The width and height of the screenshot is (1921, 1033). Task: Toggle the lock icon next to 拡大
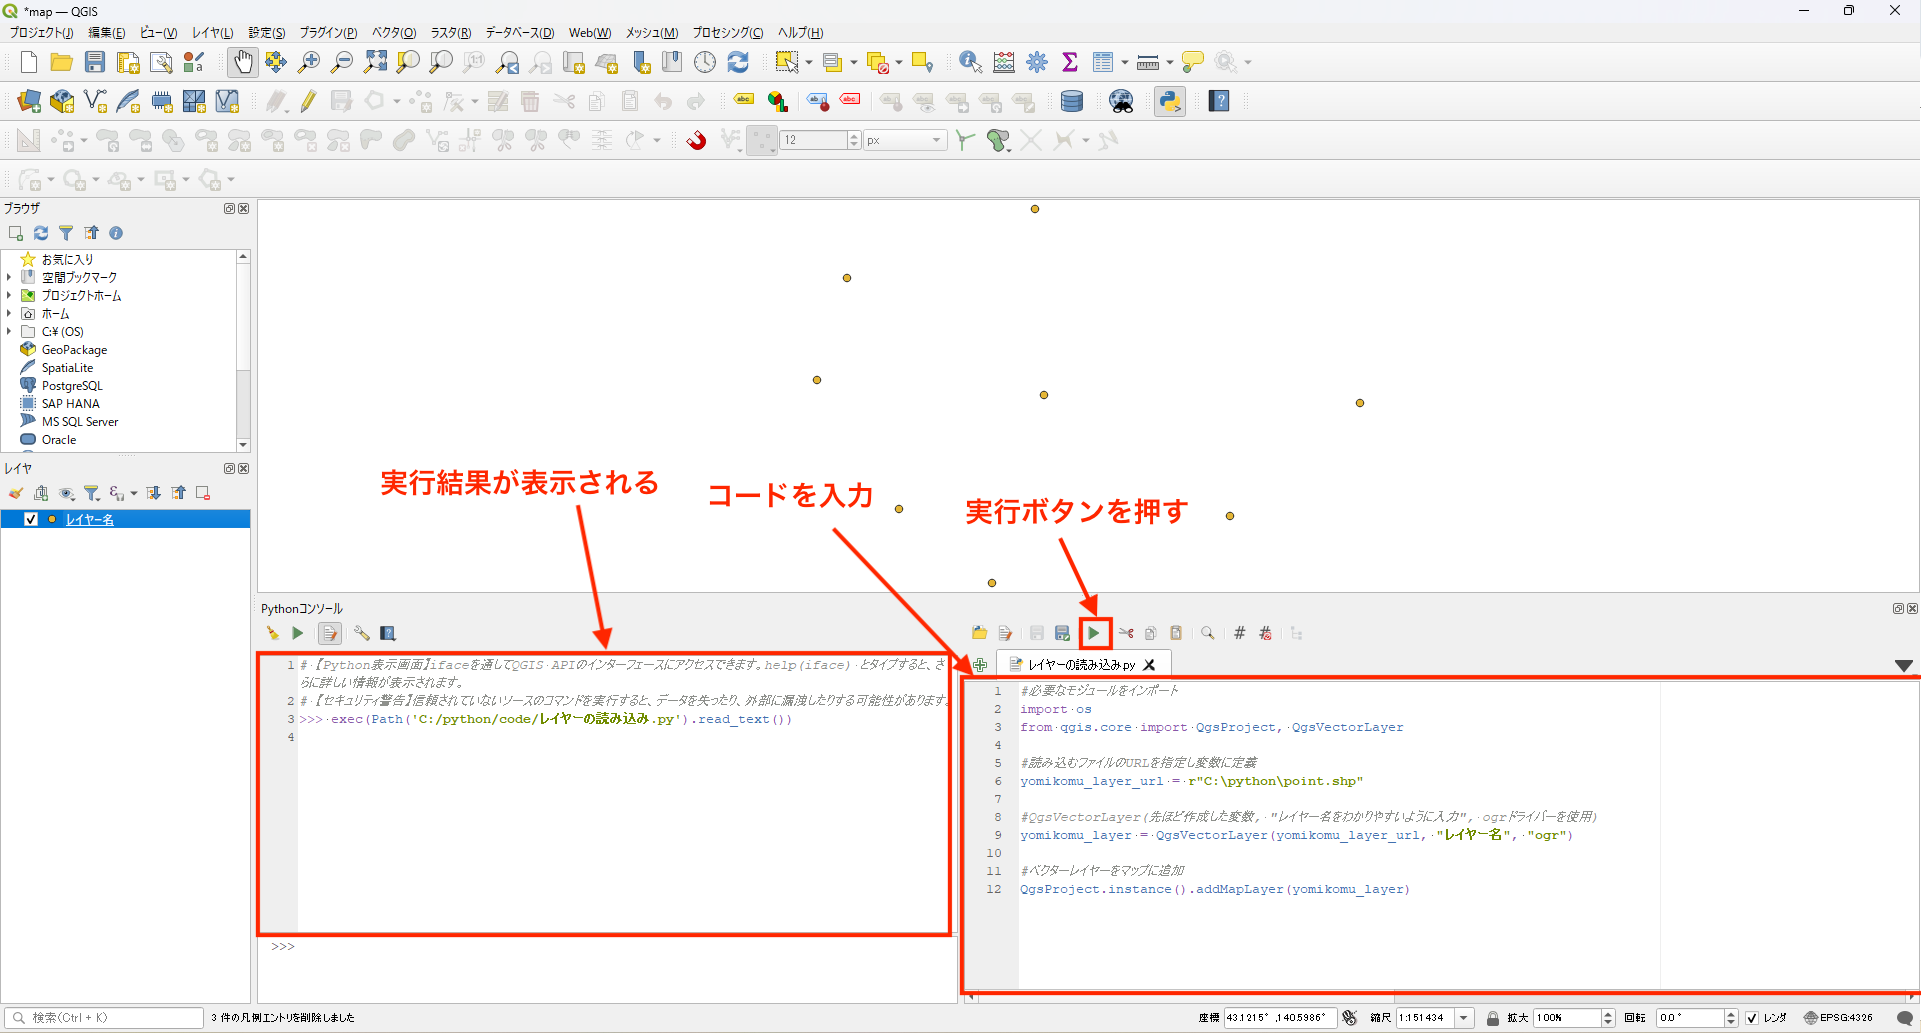coord(1494,1017)
